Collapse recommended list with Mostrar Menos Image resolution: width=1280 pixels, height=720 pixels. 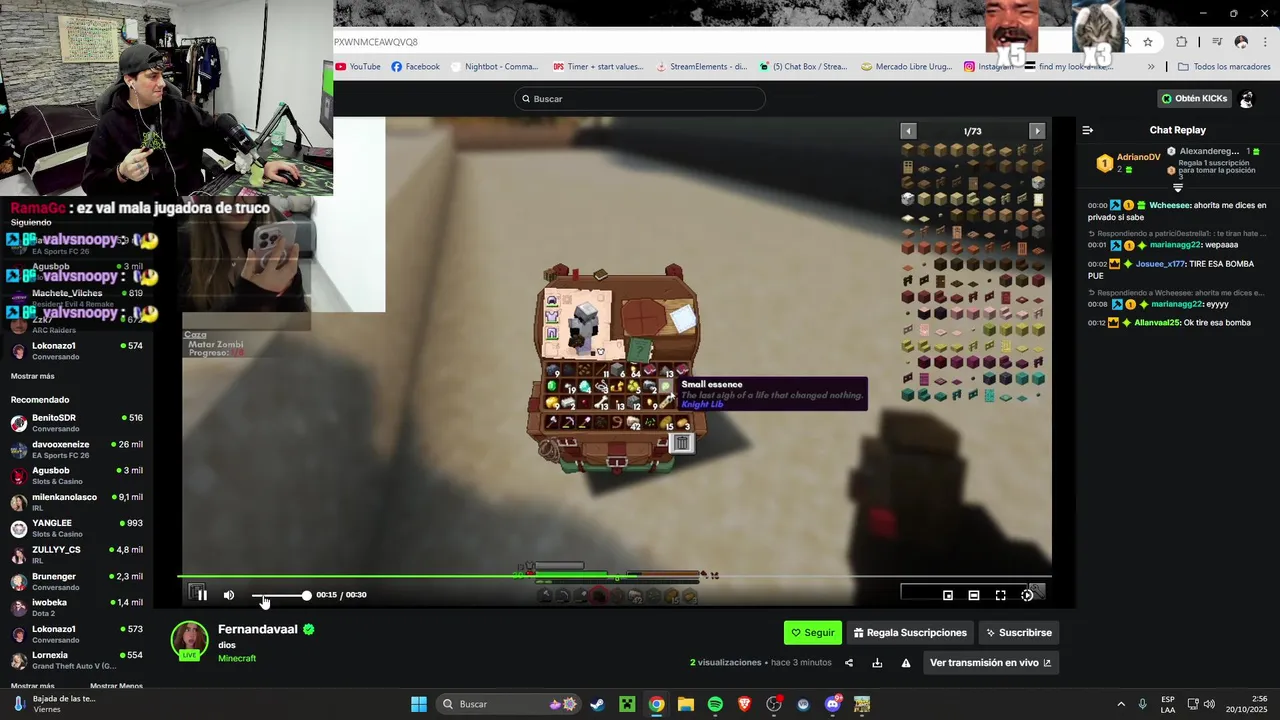point(116,686)
